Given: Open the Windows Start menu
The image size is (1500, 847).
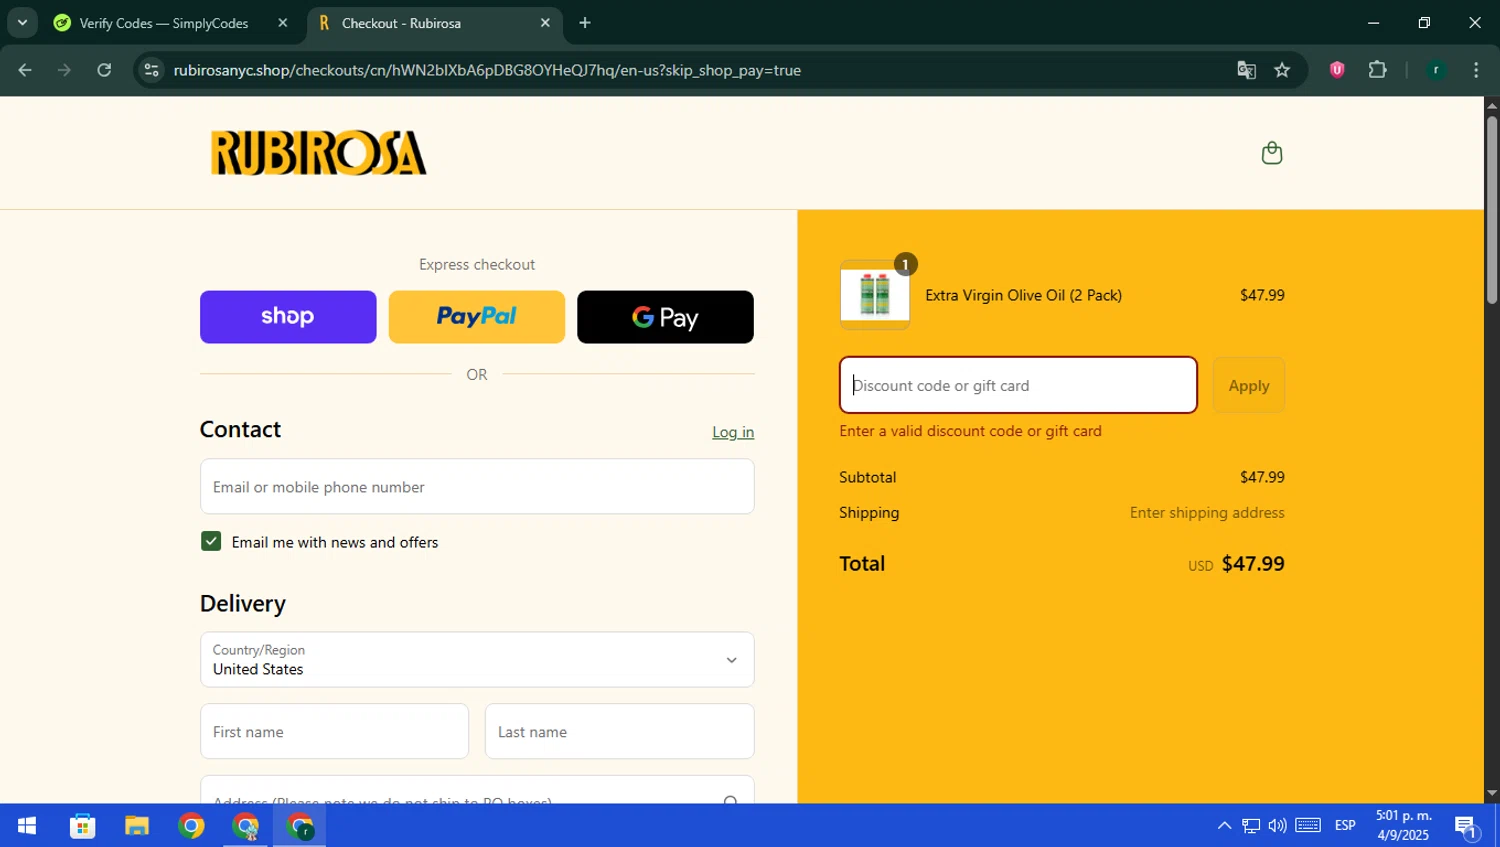Looking at the screenshot, I should (x=27, y=826).
